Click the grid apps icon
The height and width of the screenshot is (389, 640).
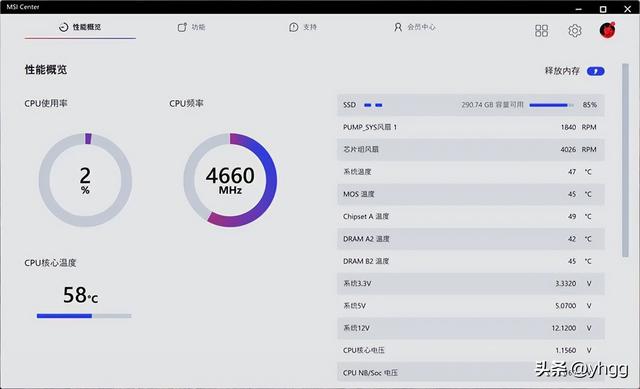[x=541, y=31]
